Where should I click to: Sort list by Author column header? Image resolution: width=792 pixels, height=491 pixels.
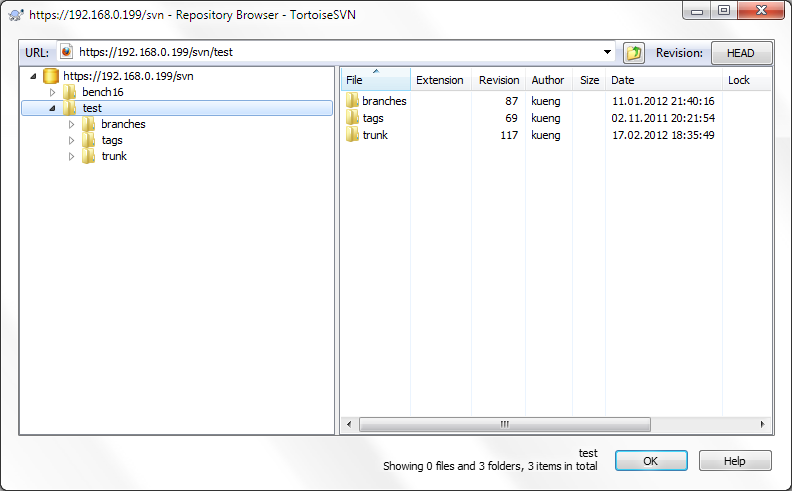pyautogui.click(x=547, y=80)
